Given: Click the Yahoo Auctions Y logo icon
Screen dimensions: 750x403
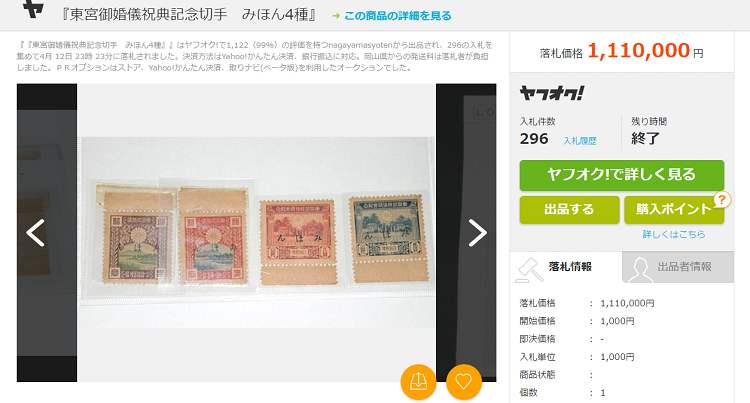Looking at the screenshot, I should point(33,8).
